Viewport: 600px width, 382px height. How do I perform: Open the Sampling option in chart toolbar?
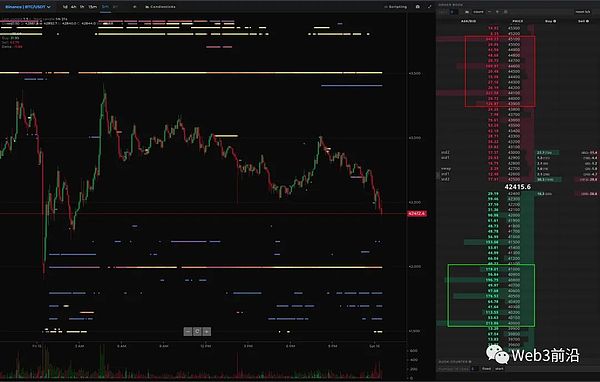[x=396, y=7]
